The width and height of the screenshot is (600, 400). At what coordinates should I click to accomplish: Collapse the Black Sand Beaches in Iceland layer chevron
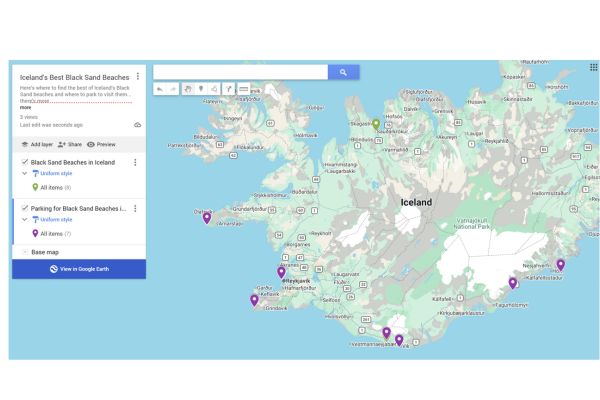click(x=25, y=173)
